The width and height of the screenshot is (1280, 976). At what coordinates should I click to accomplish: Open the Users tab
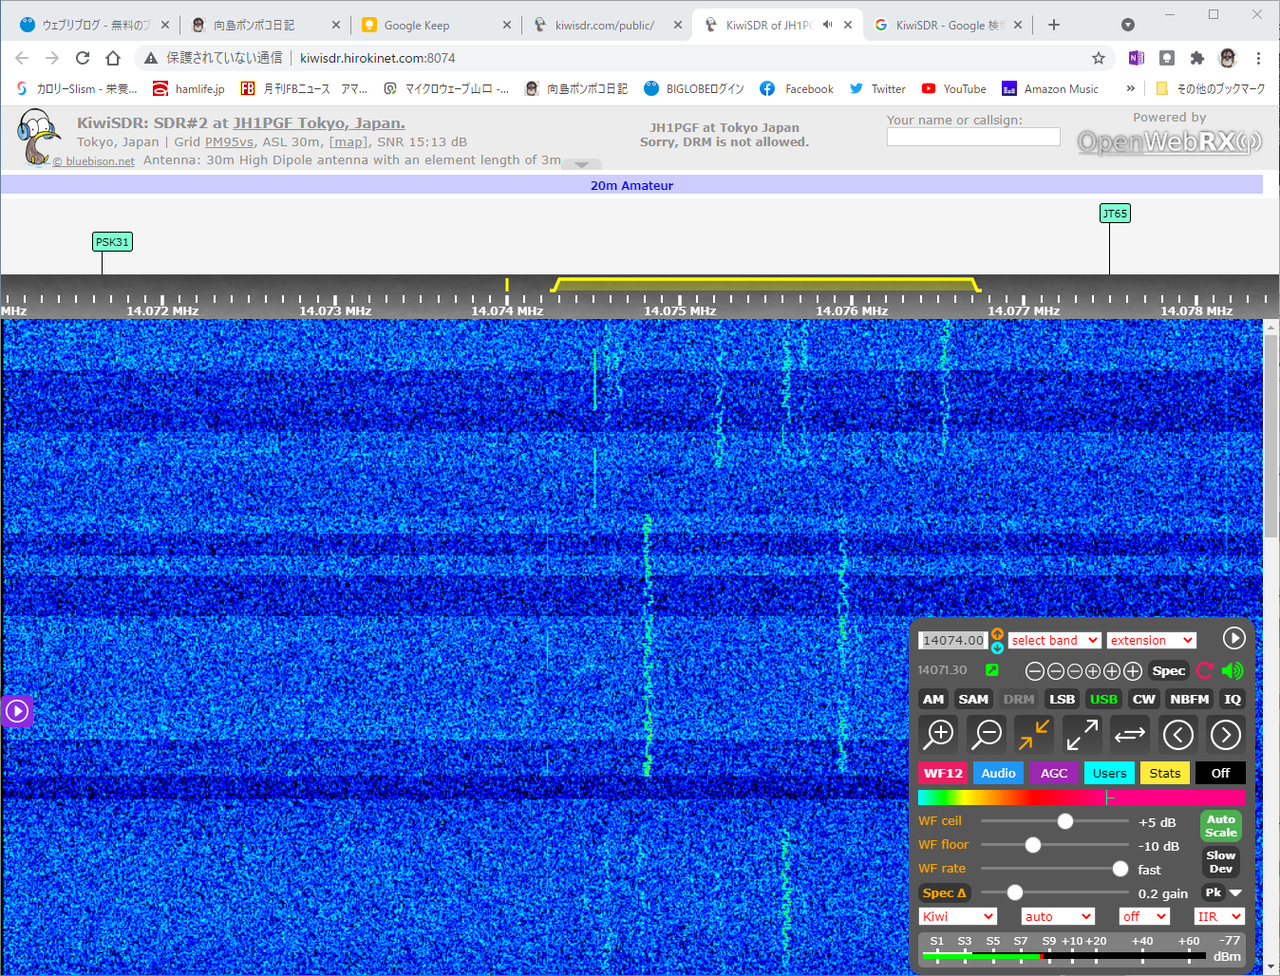click(x=1109, y=773)
